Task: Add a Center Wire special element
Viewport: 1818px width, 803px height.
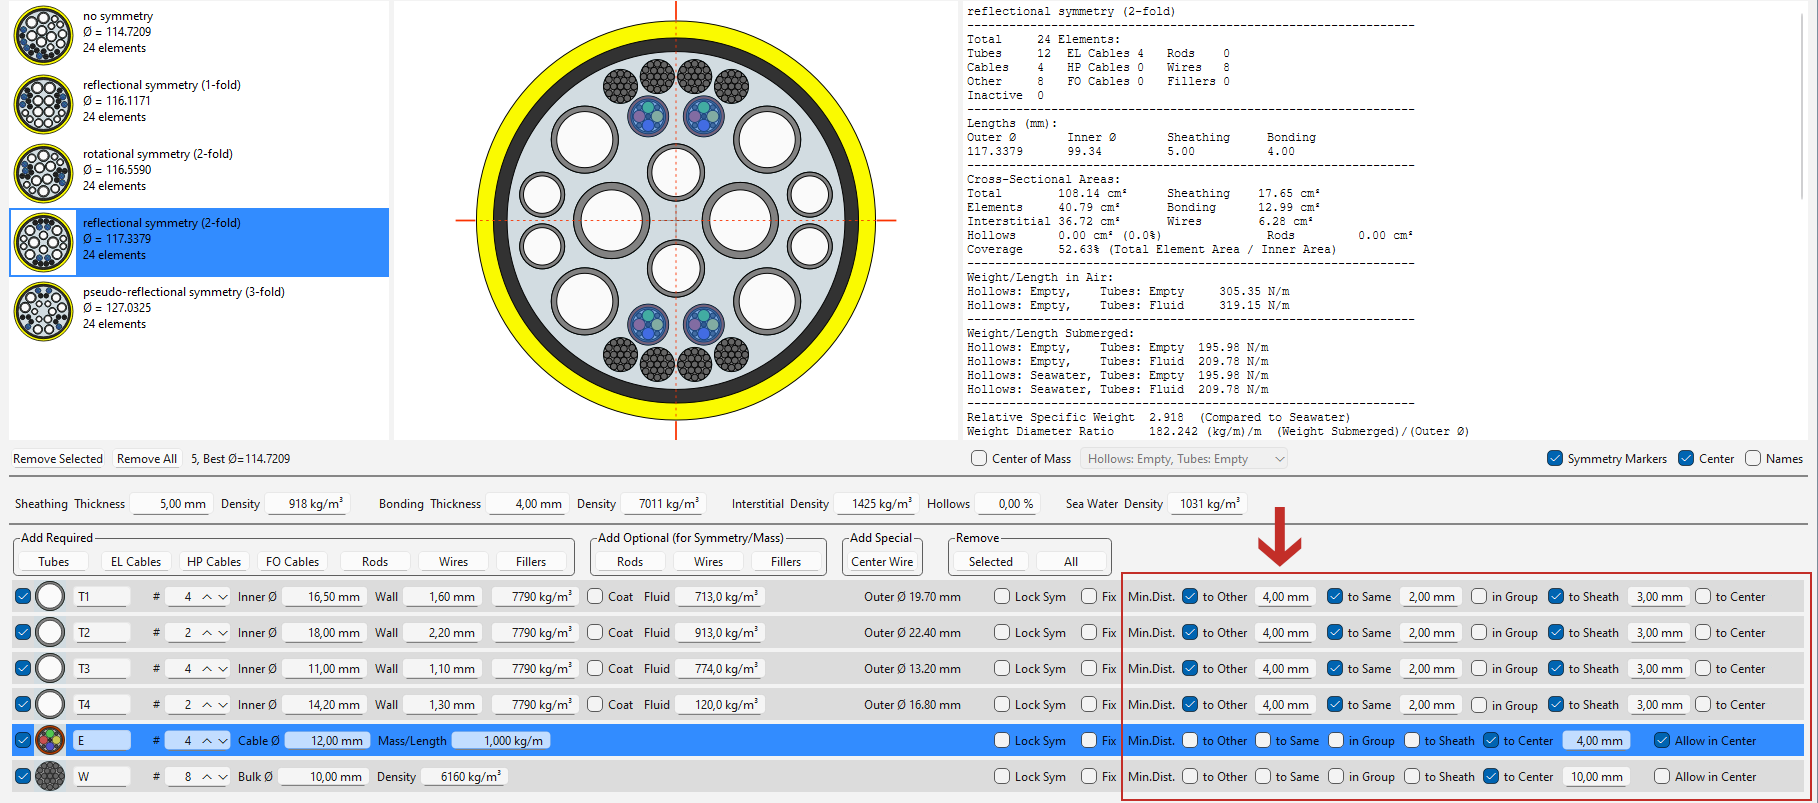Action: coord(882,562)
